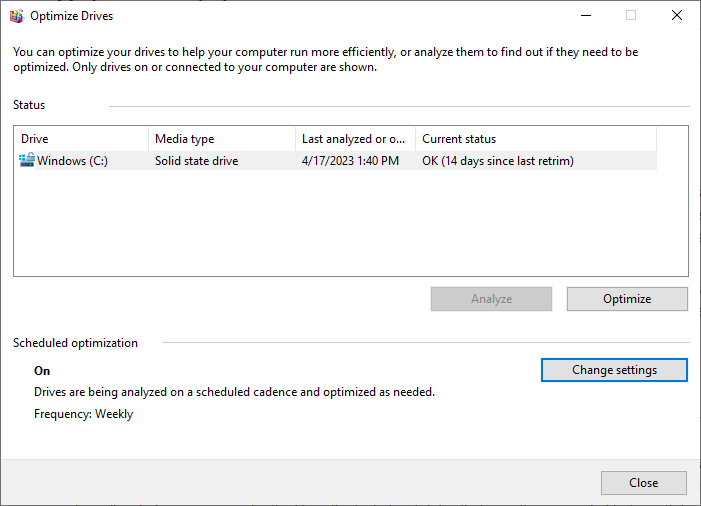Screen dimensions: 701x506
Task: Click the grayed-out maximize button
Action: (x=631, y=16)
